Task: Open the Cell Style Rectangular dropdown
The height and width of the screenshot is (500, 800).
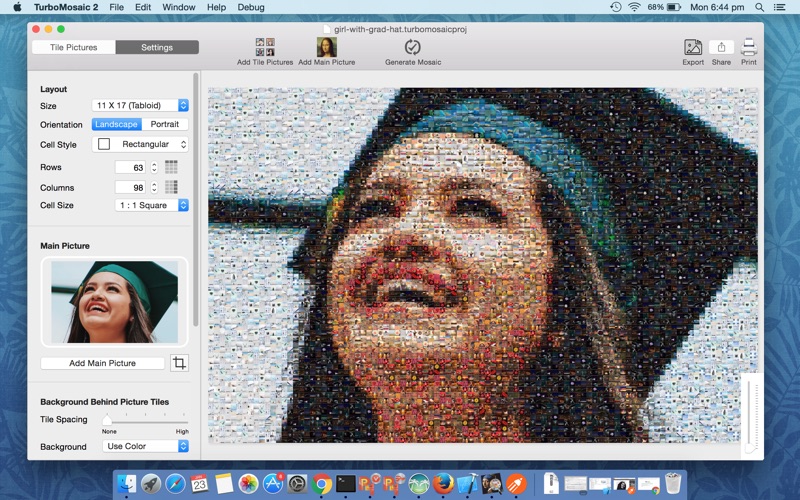Action: coord(140,144)
